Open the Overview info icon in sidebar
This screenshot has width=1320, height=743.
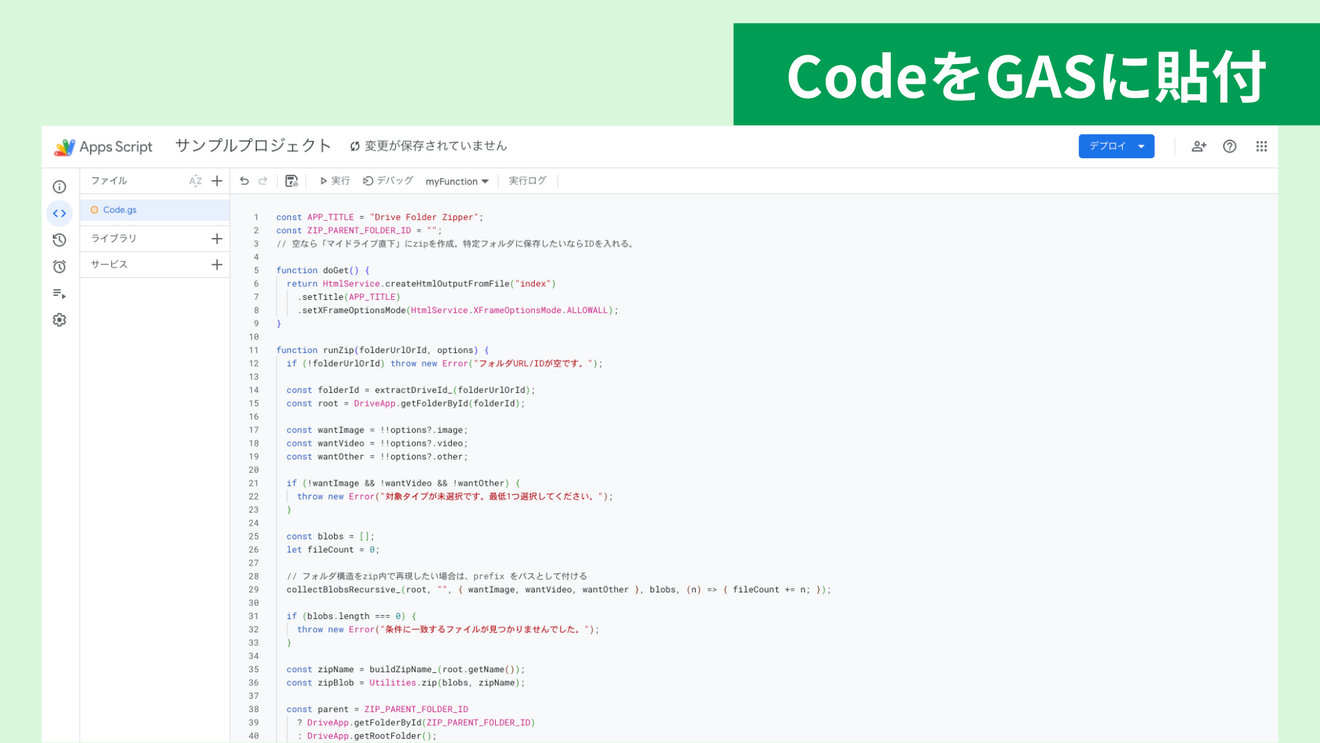[59, 187]
